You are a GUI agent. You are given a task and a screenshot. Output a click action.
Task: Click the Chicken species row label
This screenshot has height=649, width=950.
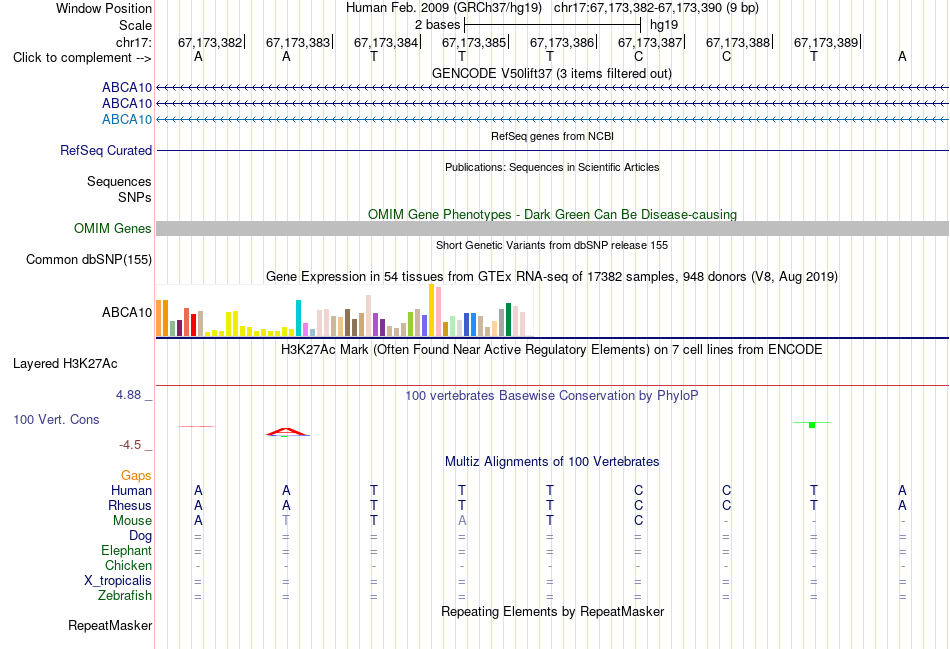tap(128, 565)
